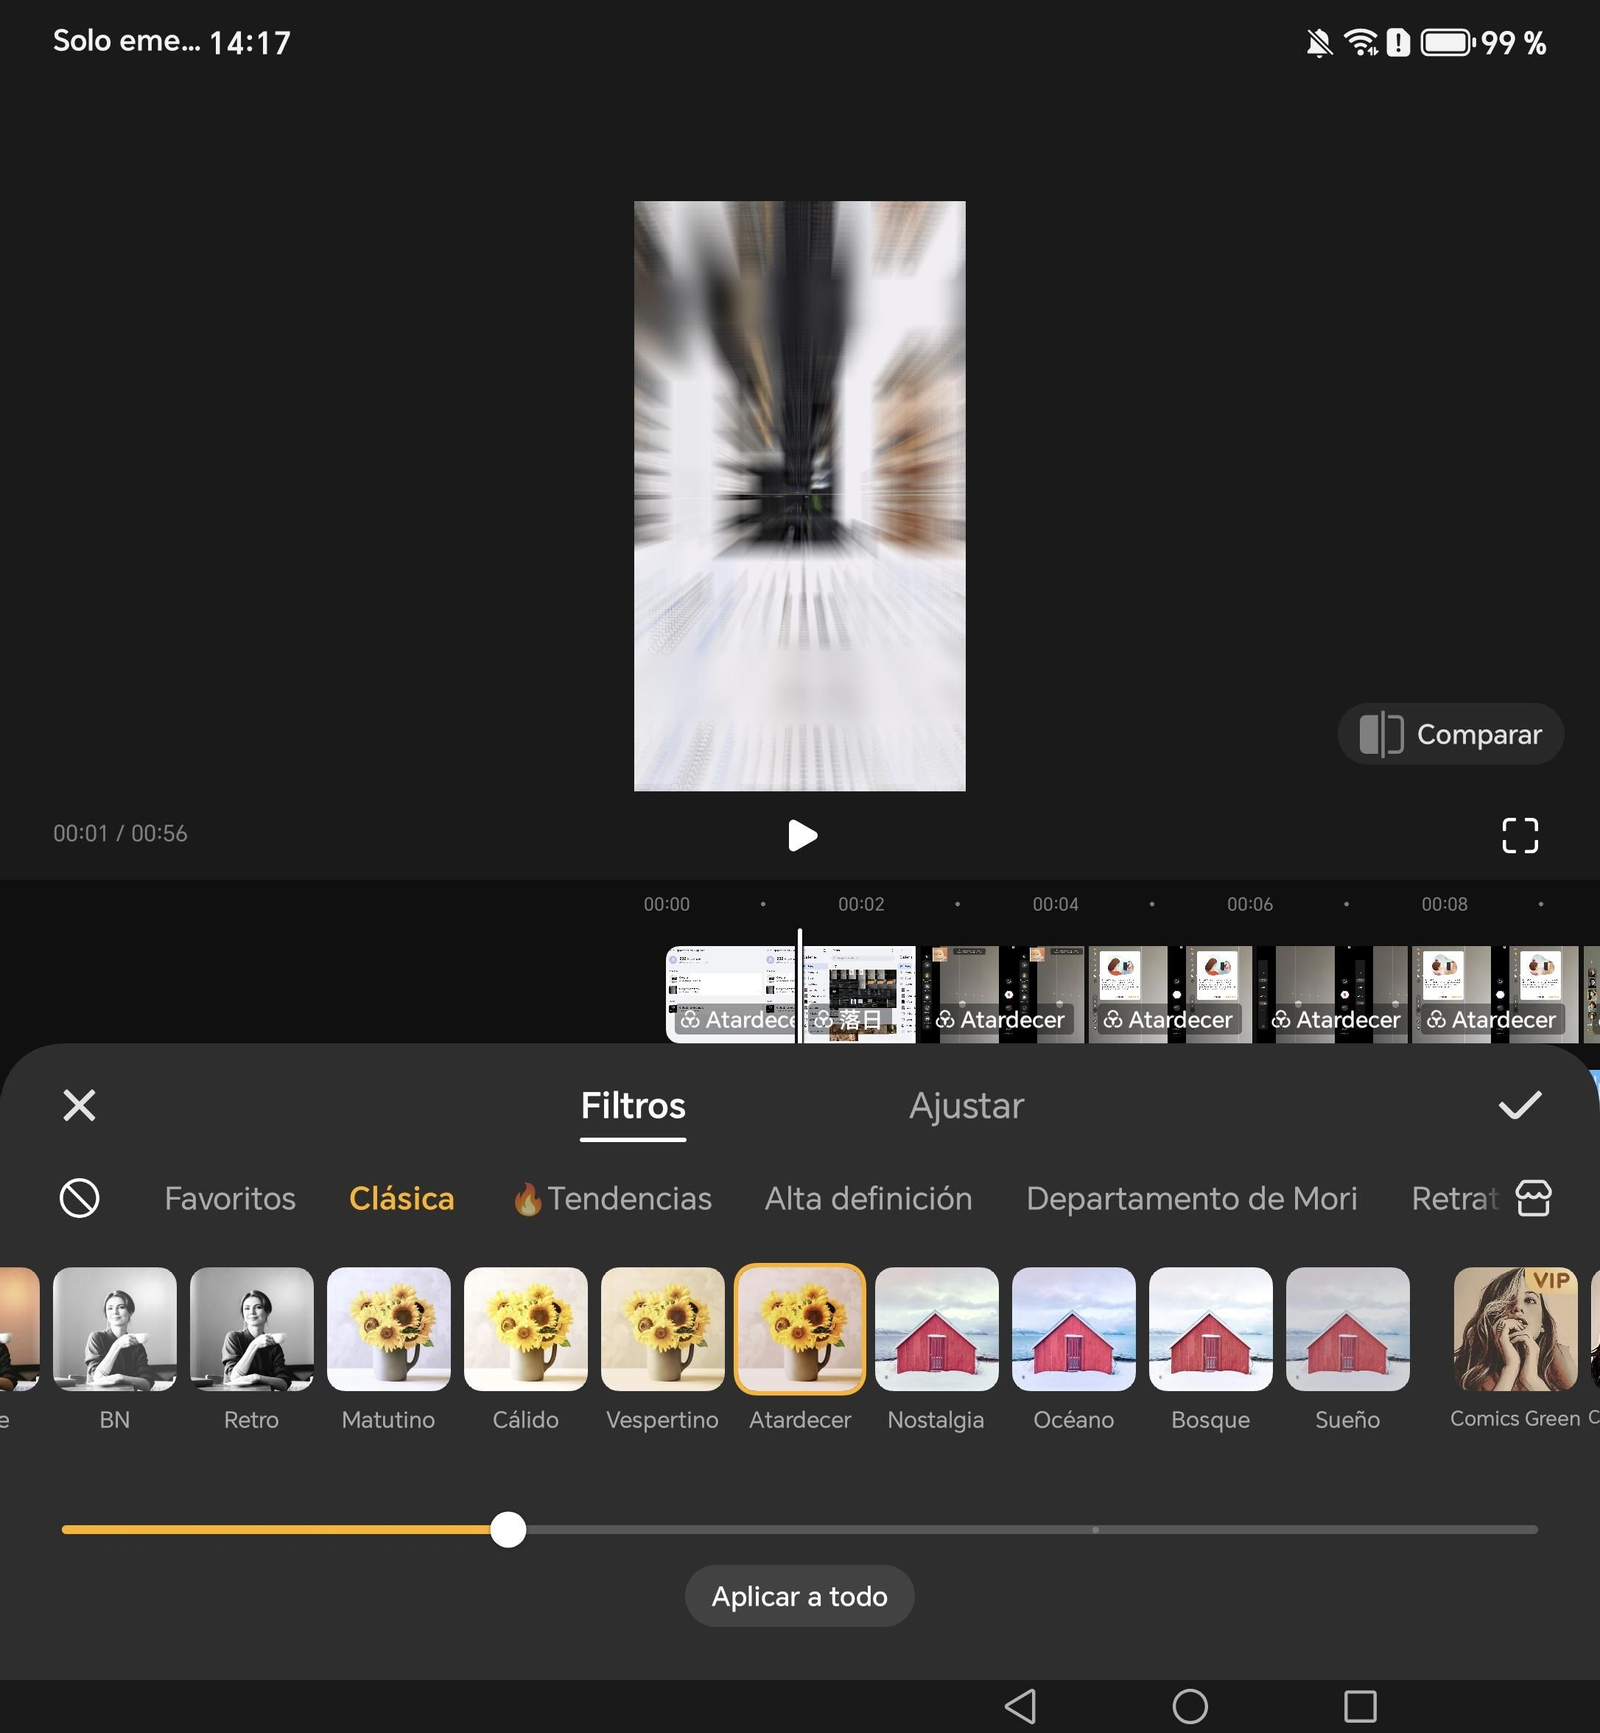Choose the Alta definición category

click(868, 1198)
